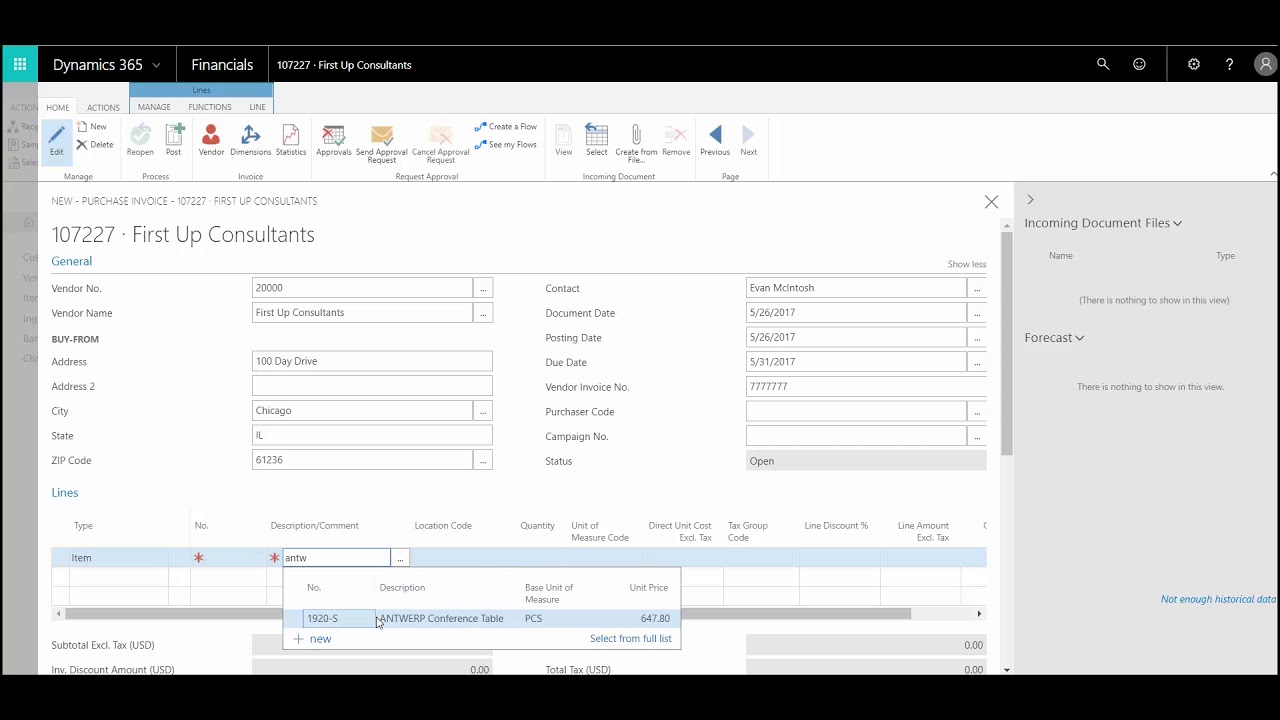1280x720 pixels.
Task: Open Document Date picker button
Action: (977, 313)
